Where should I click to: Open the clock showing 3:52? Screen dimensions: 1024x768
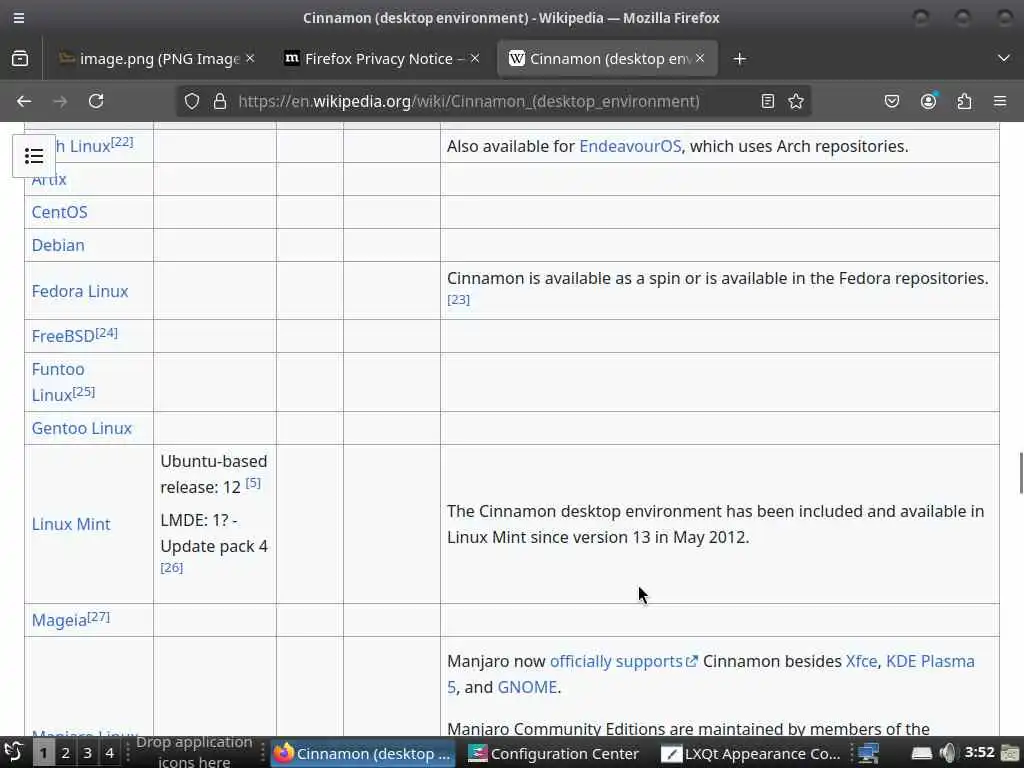point(980,752)
